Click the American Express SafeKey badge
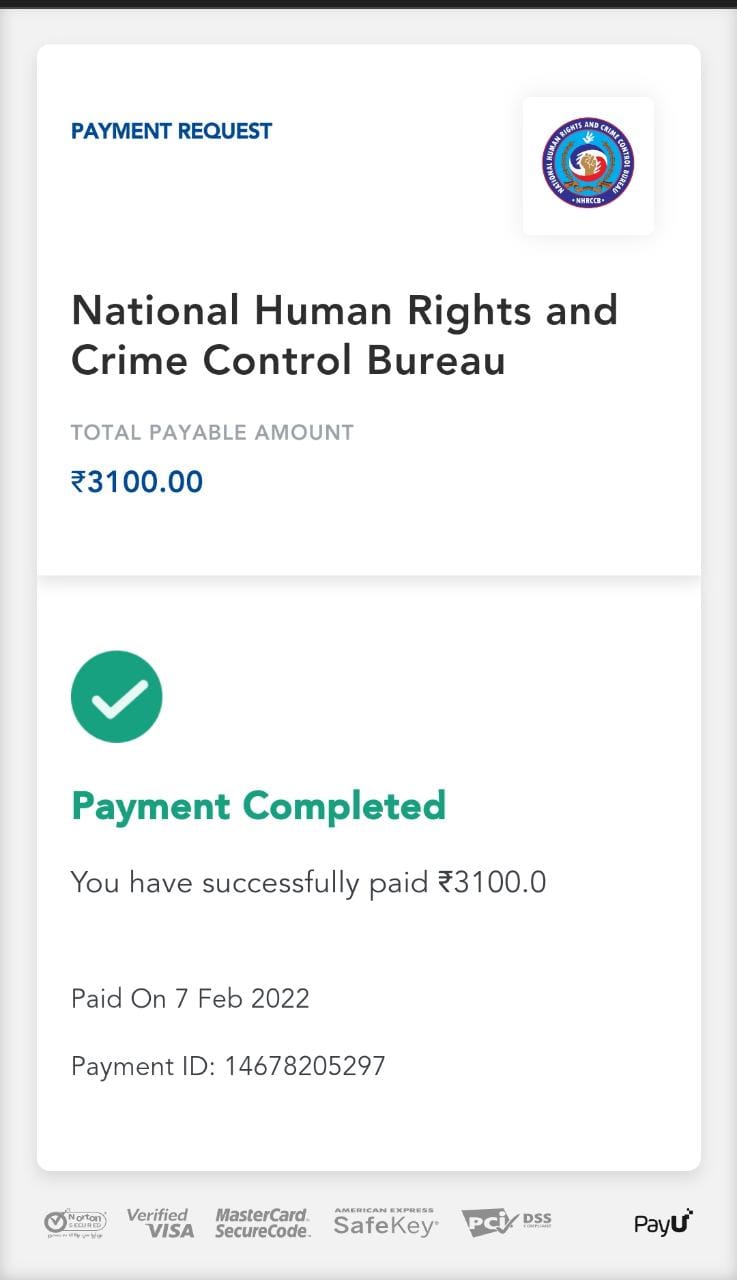The width and height of the screenshot is (737, 1280). pos(385,1221)
